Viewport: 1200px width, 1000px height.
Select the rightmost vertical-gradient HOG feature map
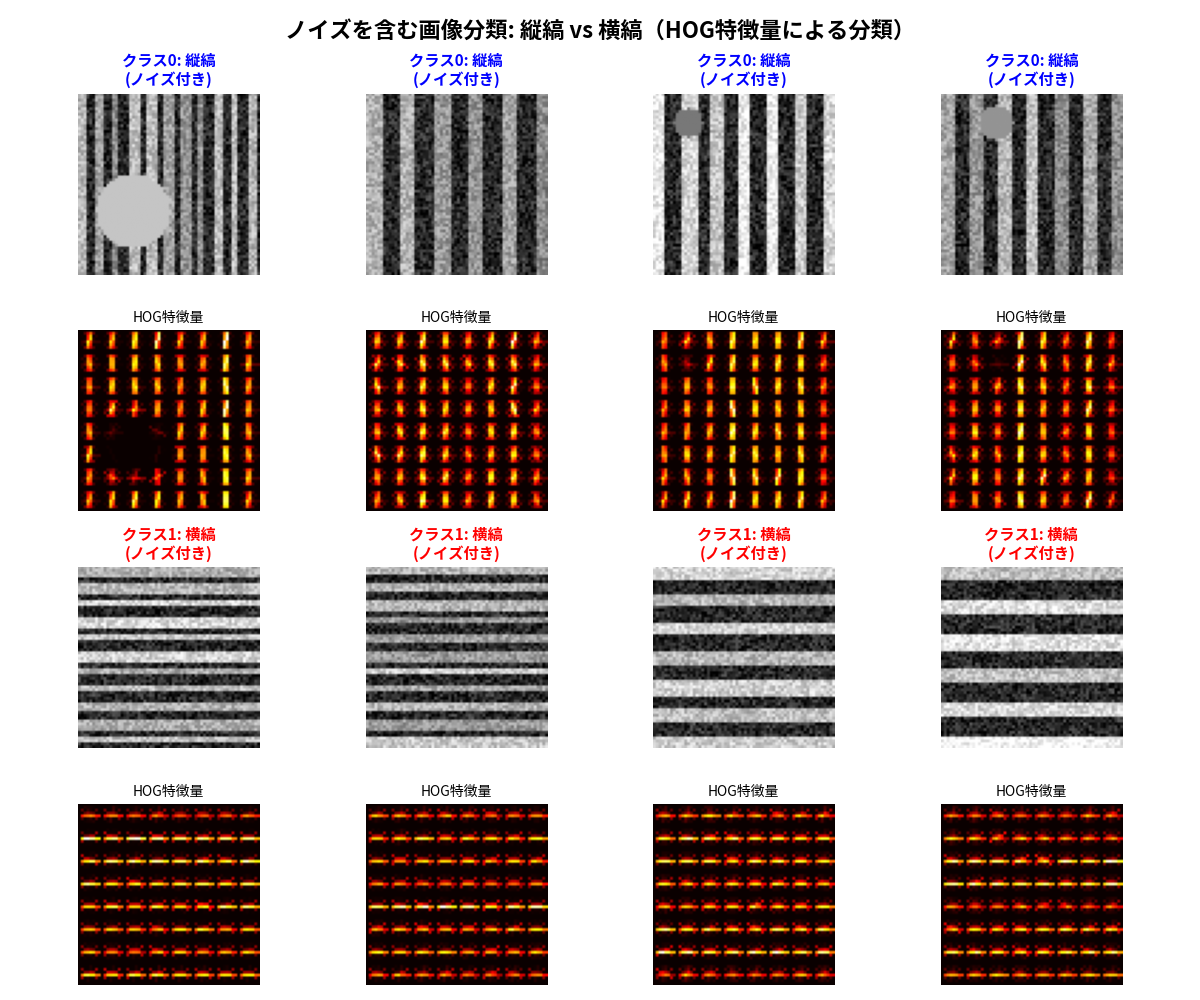(x=1031, y=420)
